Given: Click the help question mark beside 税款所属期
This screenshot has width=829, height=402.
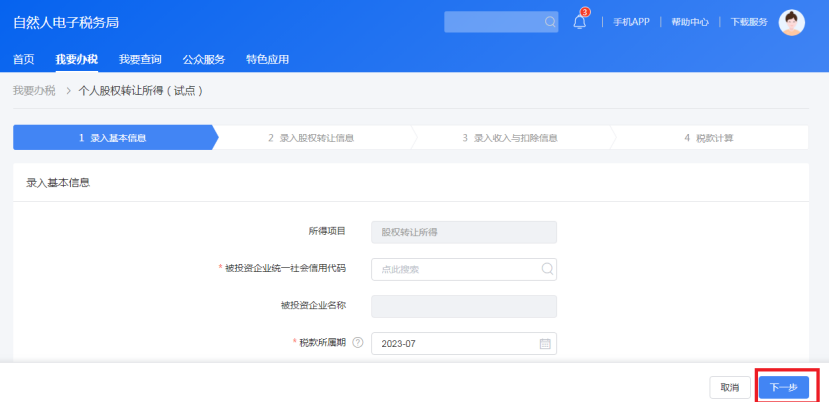Looking at the screenshot, I should 357,343.
